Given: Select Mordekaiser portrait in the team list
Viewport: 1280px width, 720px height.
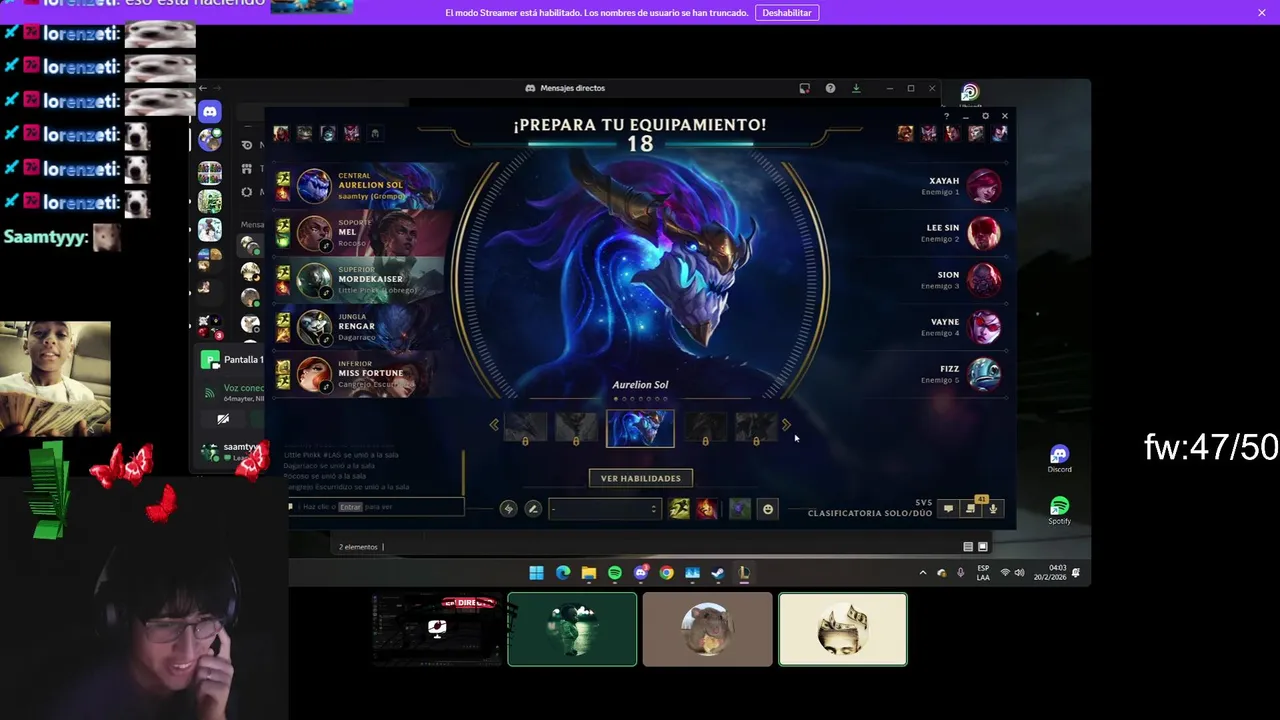Looking at the screenshot, I should (314, 279).
